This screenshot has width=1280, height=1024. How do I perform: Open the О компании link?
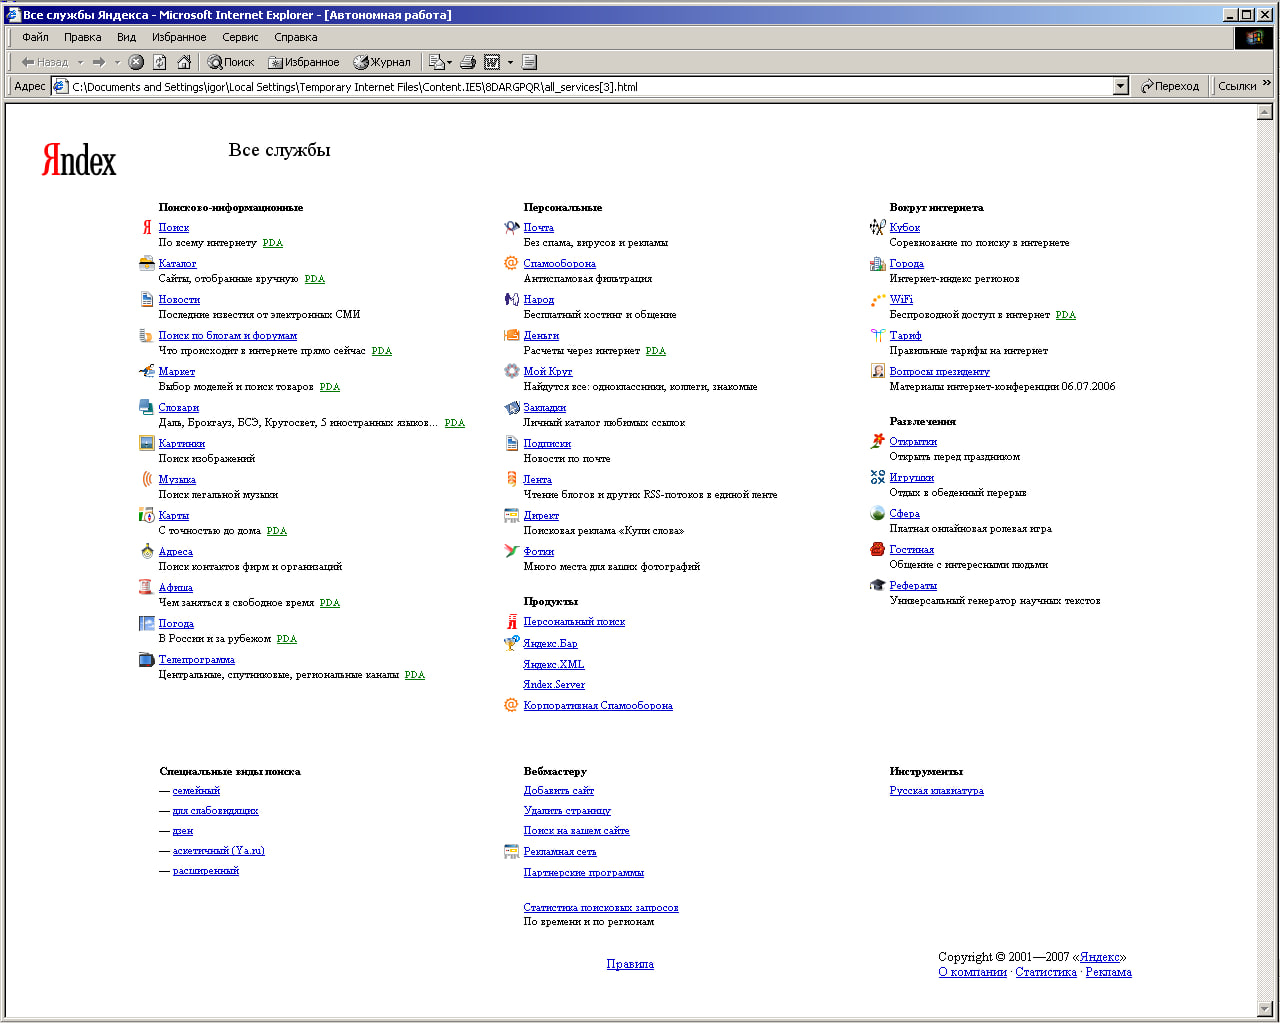click(x=973, y=972)
